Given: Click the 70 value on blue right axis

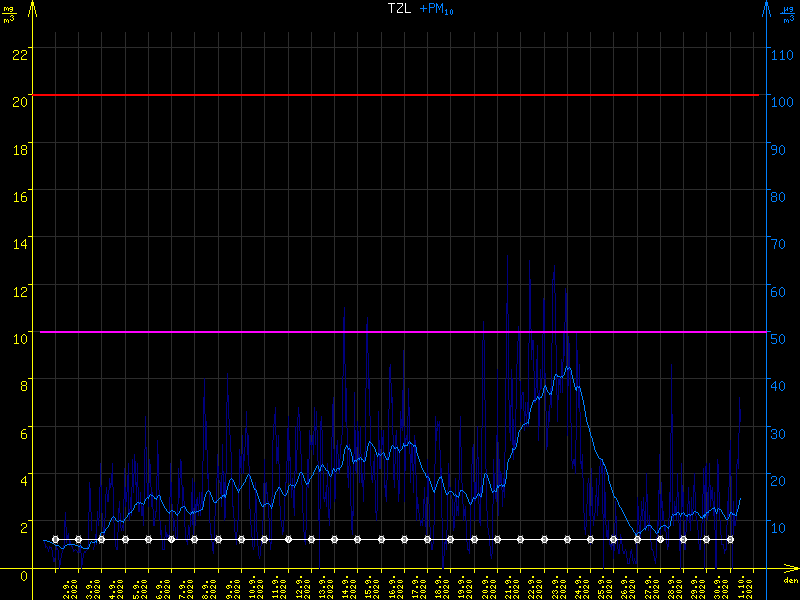Looking at the screenshot, I should (781, 243).
